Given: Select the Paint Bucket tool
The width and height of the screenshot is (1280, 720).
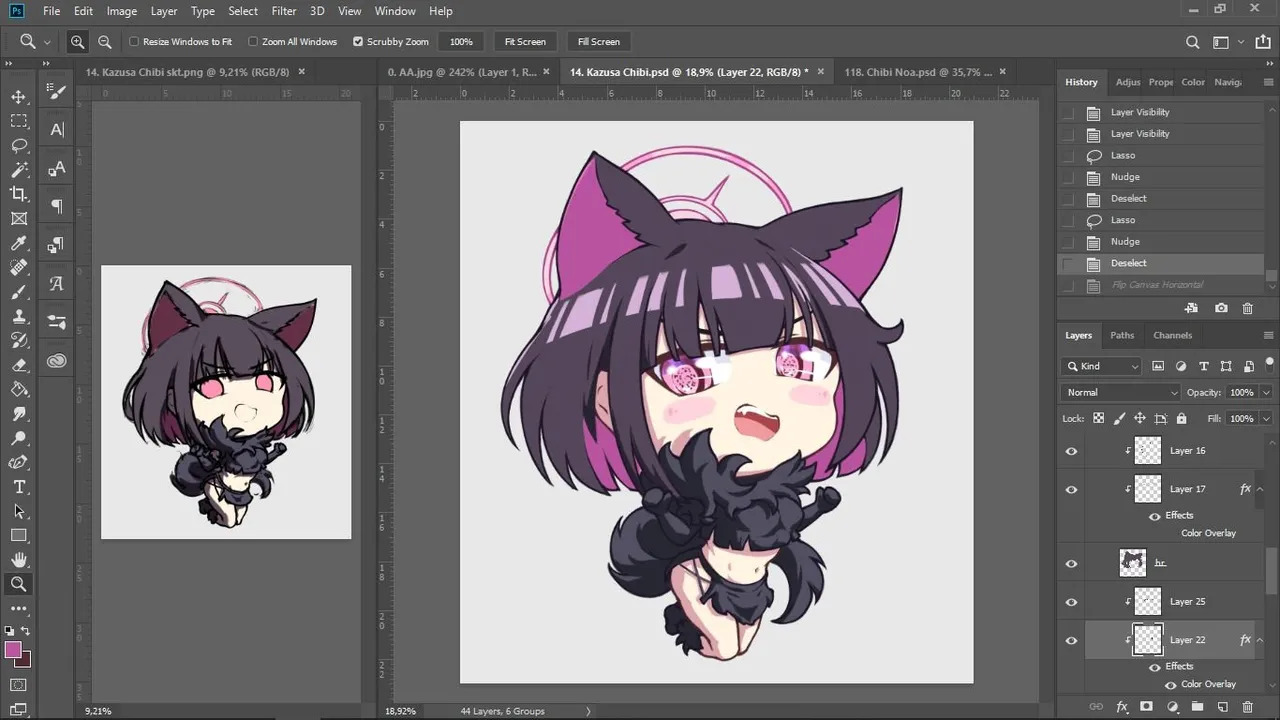Looking at the screenshot, I should point(18,389).
